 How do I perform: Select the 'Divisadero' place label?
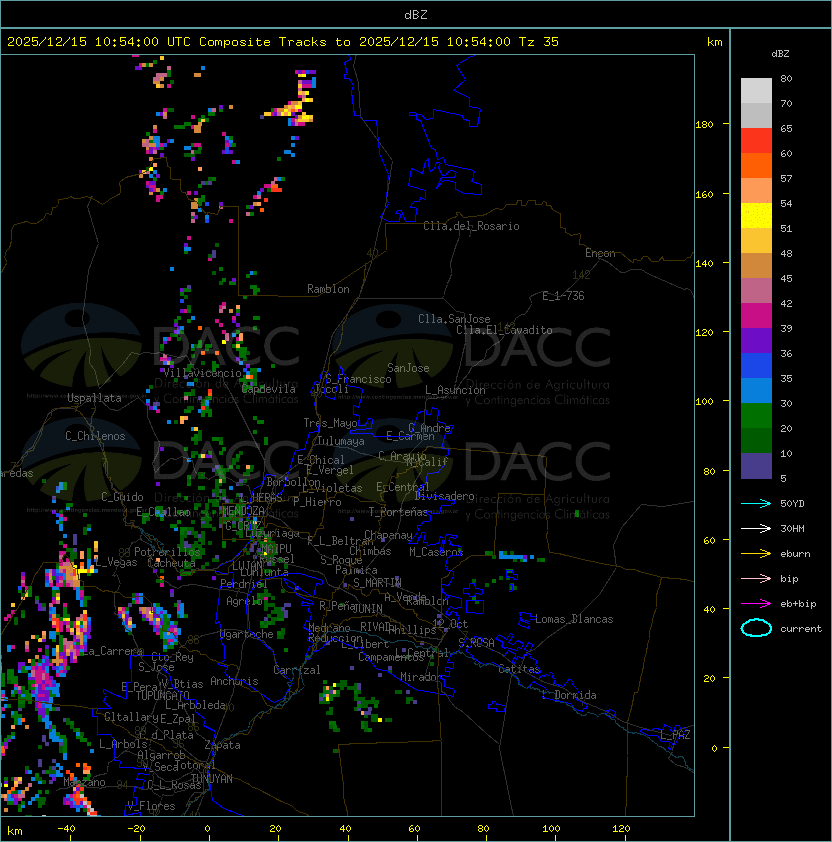click(x=445, y=496)
